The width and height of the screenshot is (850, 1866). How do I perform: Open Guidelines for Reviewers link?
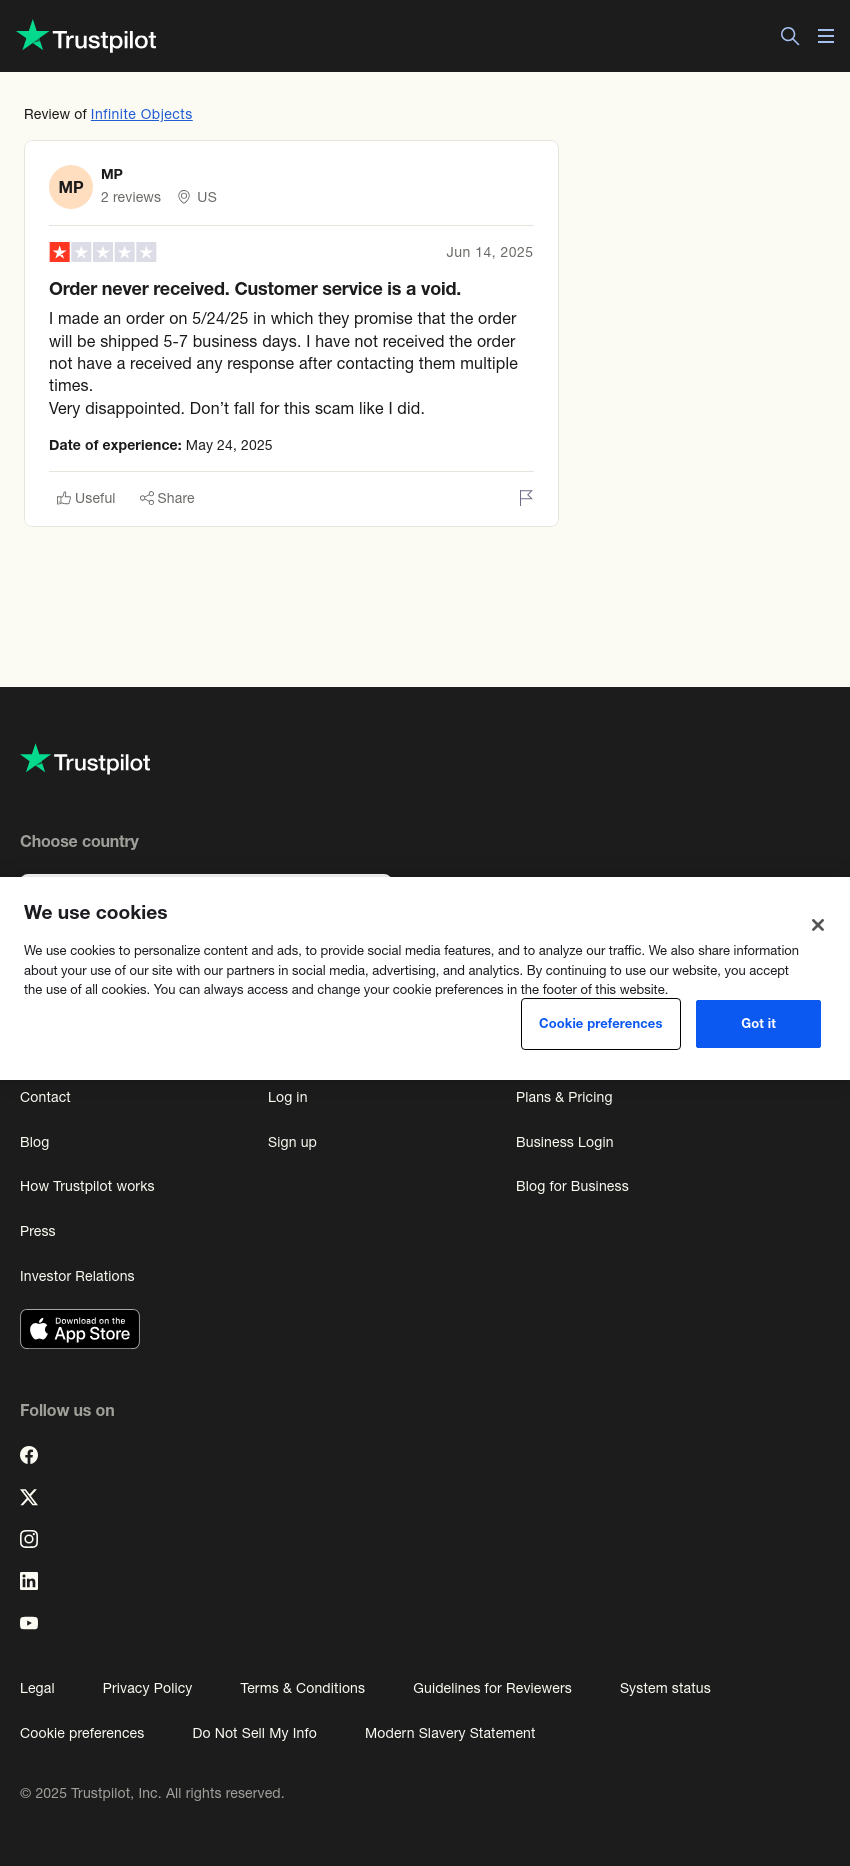492,1688
